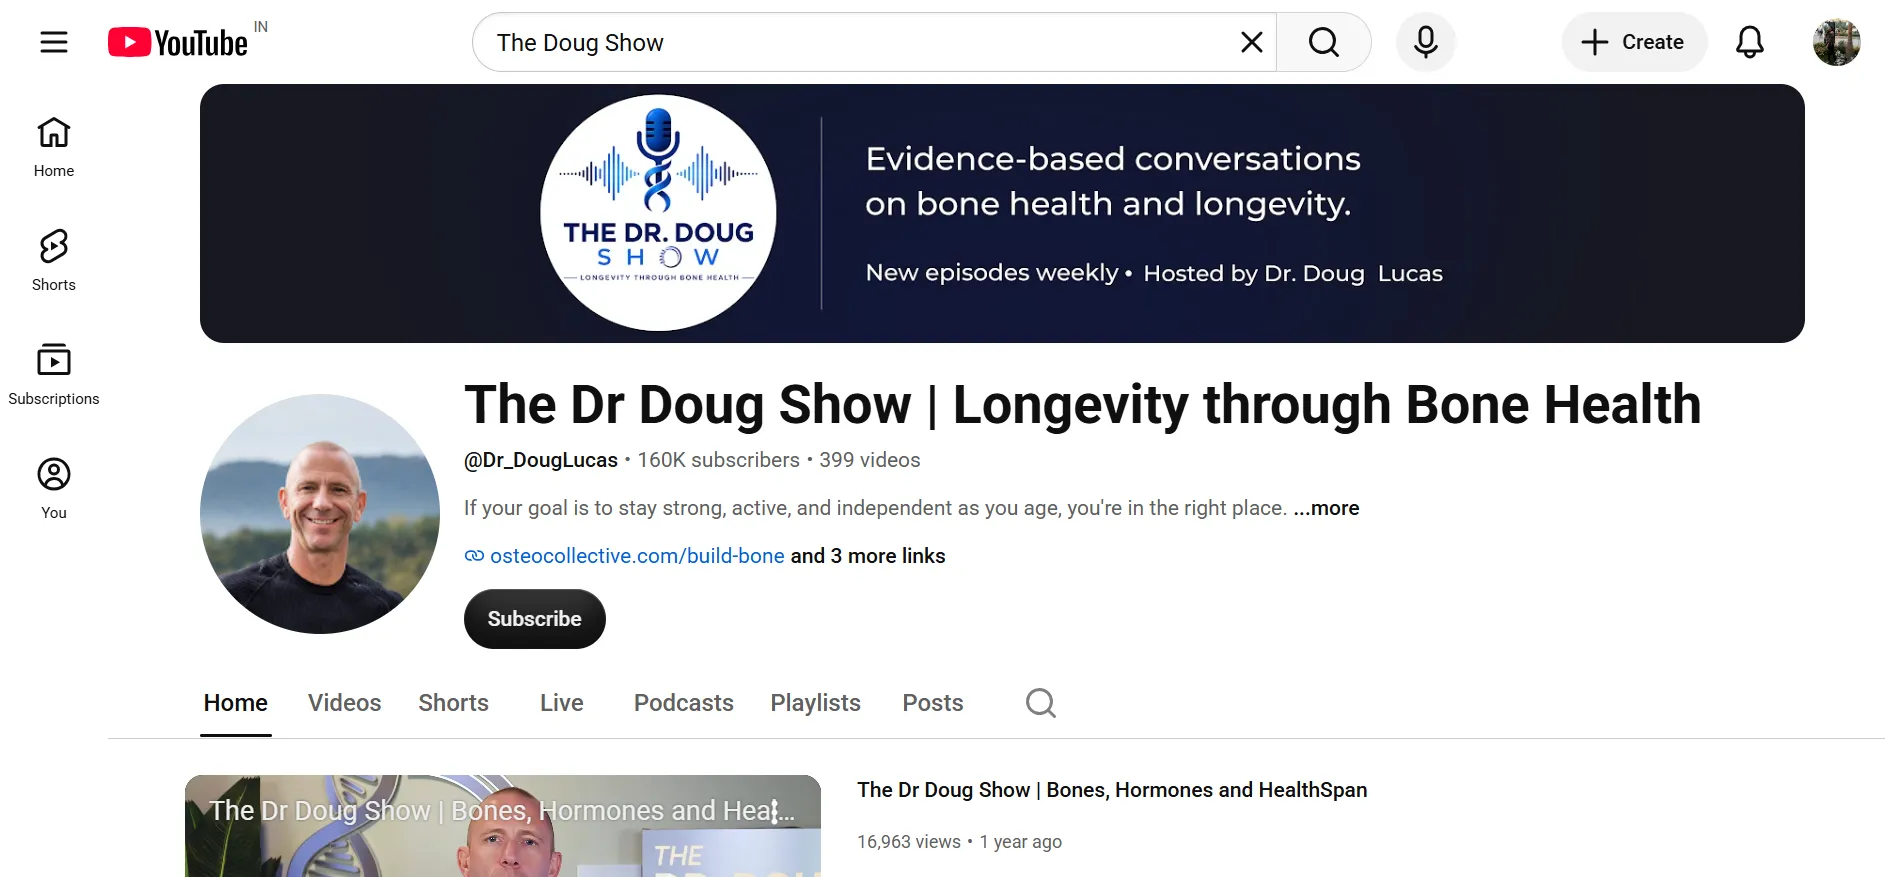Switch to the Posts tab
The height and width of the screenshot is (877, 1885).
click(x=933, y=703)
